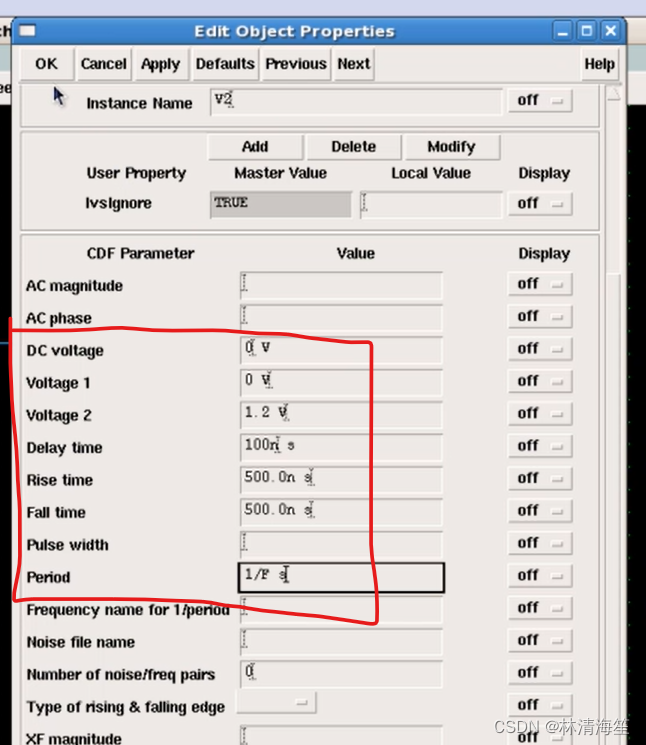Edit the Fall time value field
Viewport: 646px width, 745px height.
coord(342,512)
